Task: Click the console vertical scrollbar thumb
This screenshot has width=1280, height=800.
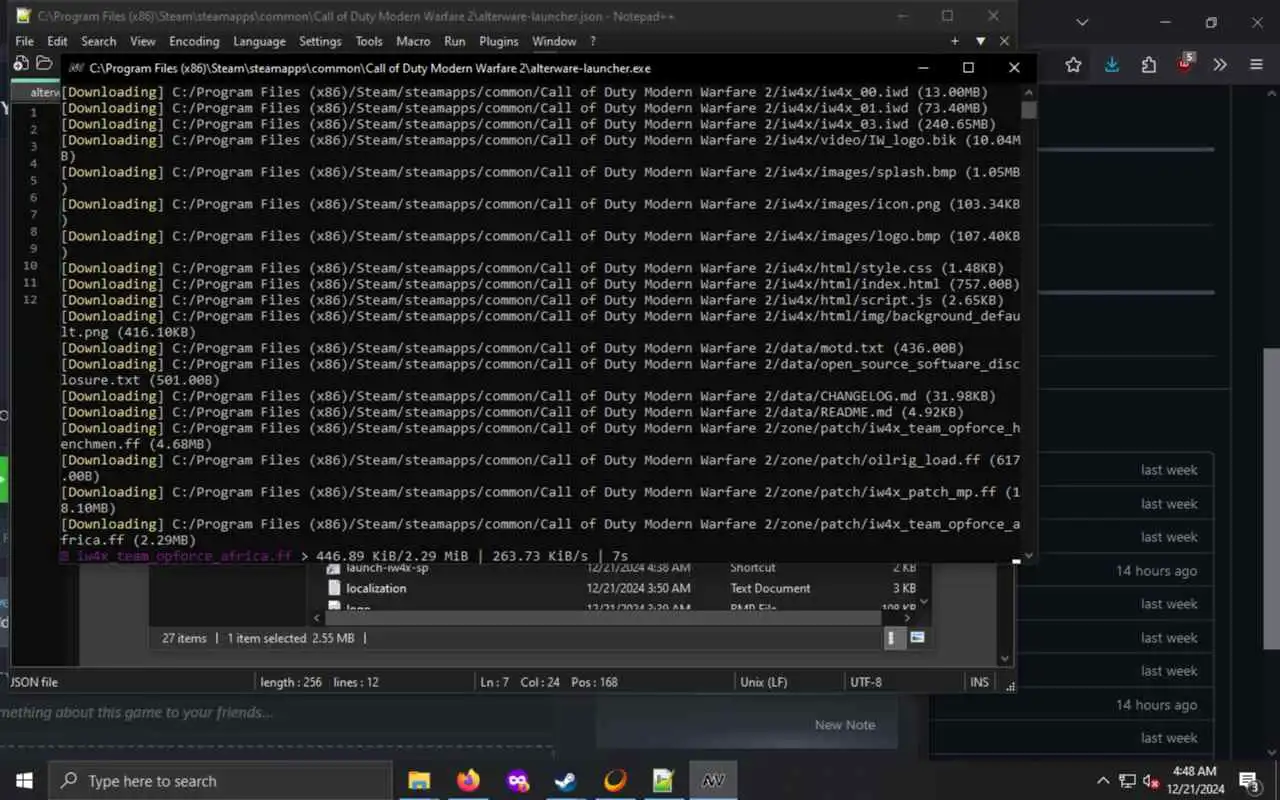Action: tap(1027, 109)
